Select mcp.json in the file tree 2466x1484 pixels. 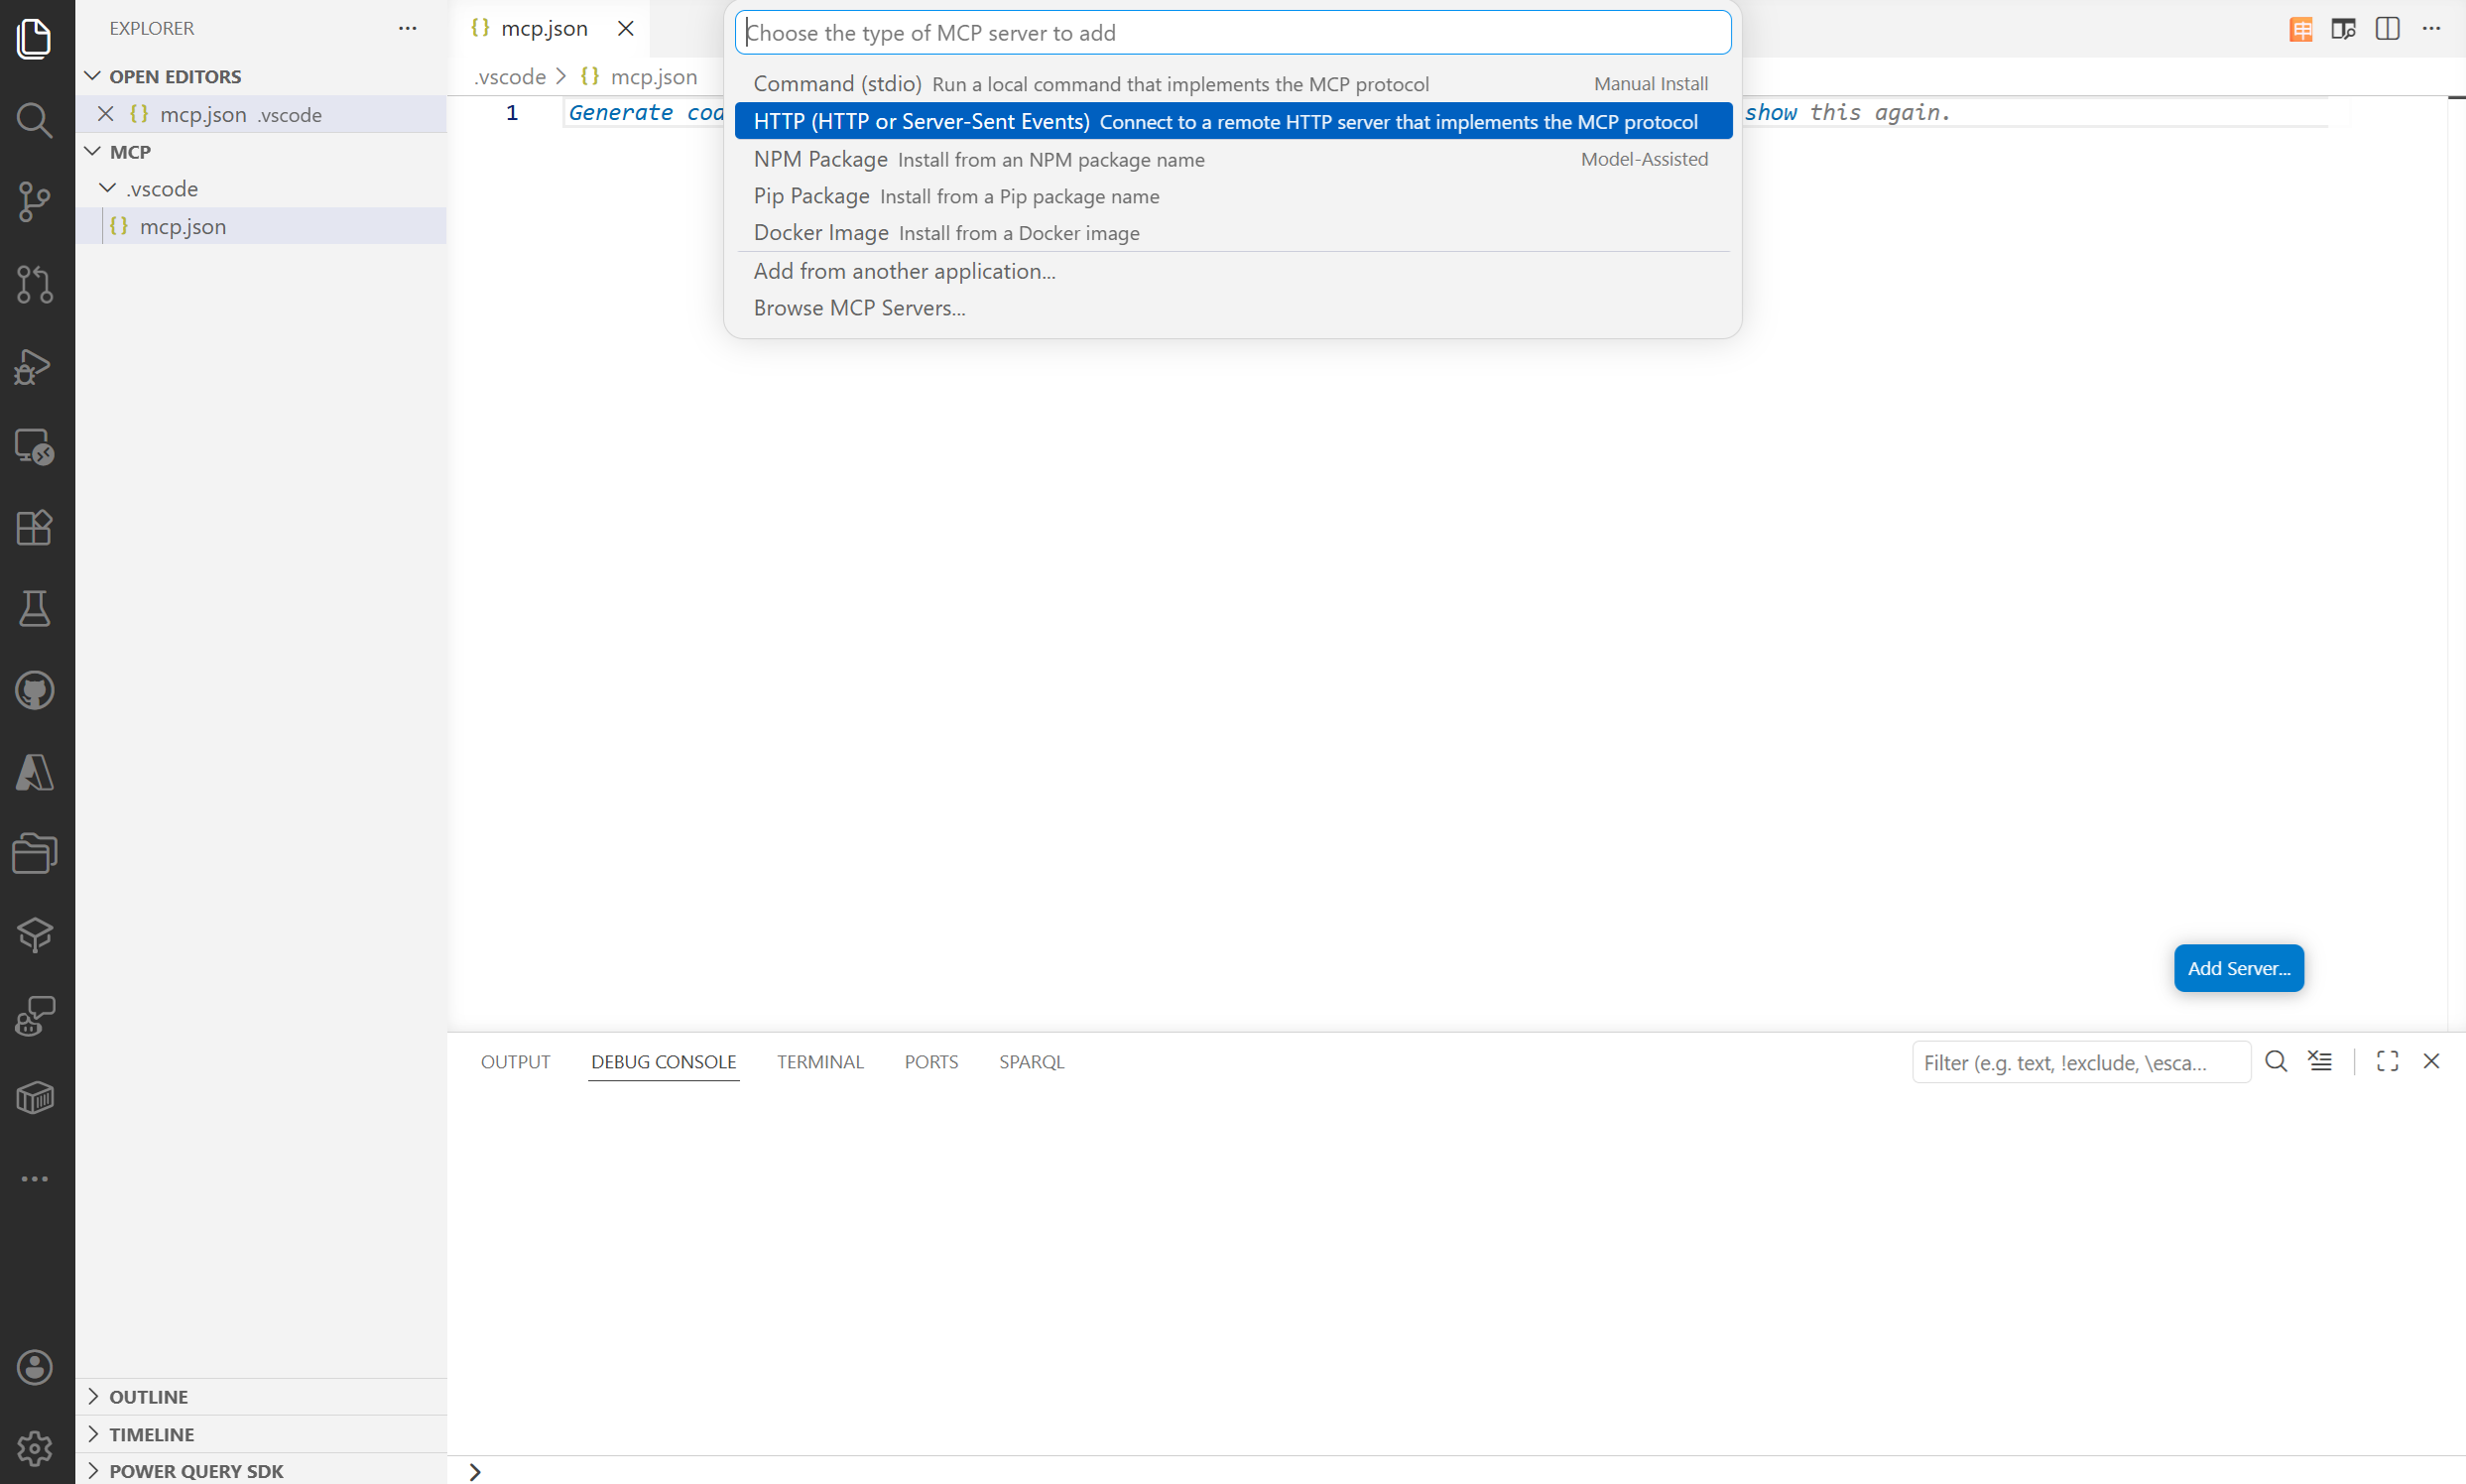(x=261, y=226)
